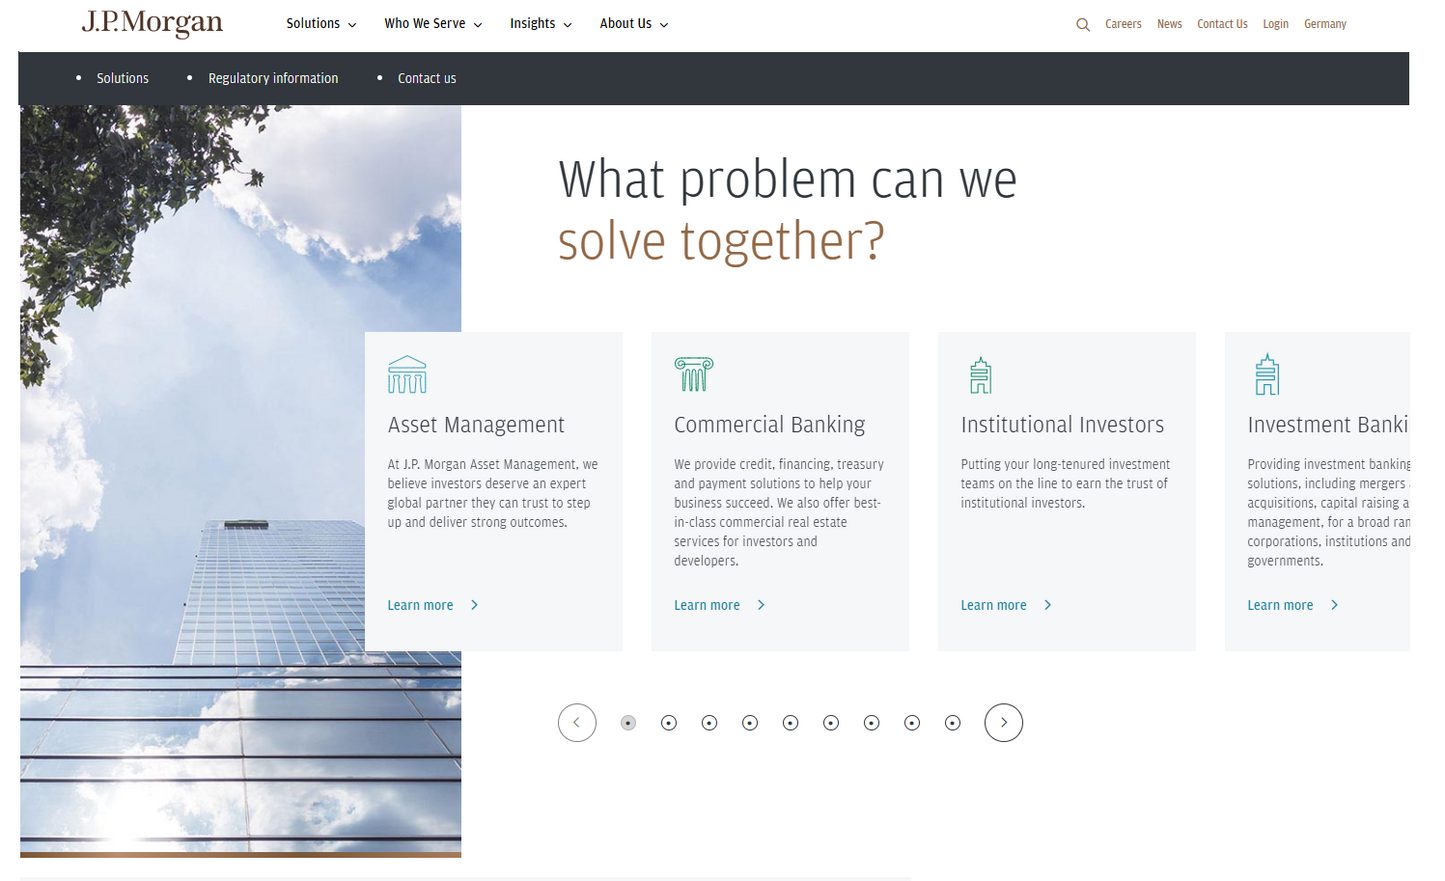Open the Careers link
Viewport: 1445px width, 881px height.
[x=1123, y=24]
